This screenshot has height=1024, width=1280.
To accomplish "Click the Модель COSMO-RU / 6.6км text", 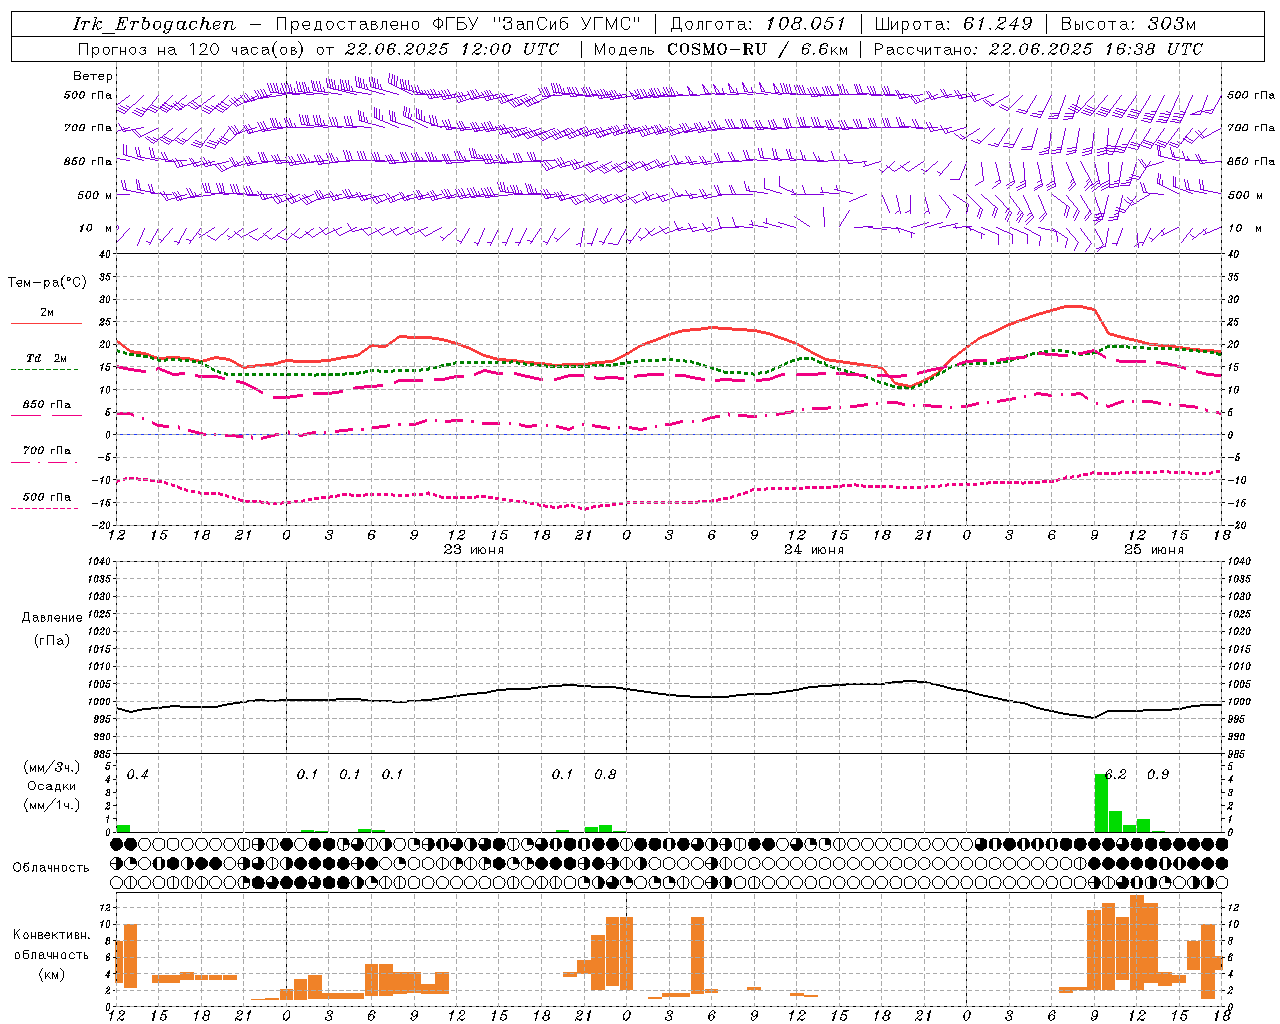I will click(721, 49).
